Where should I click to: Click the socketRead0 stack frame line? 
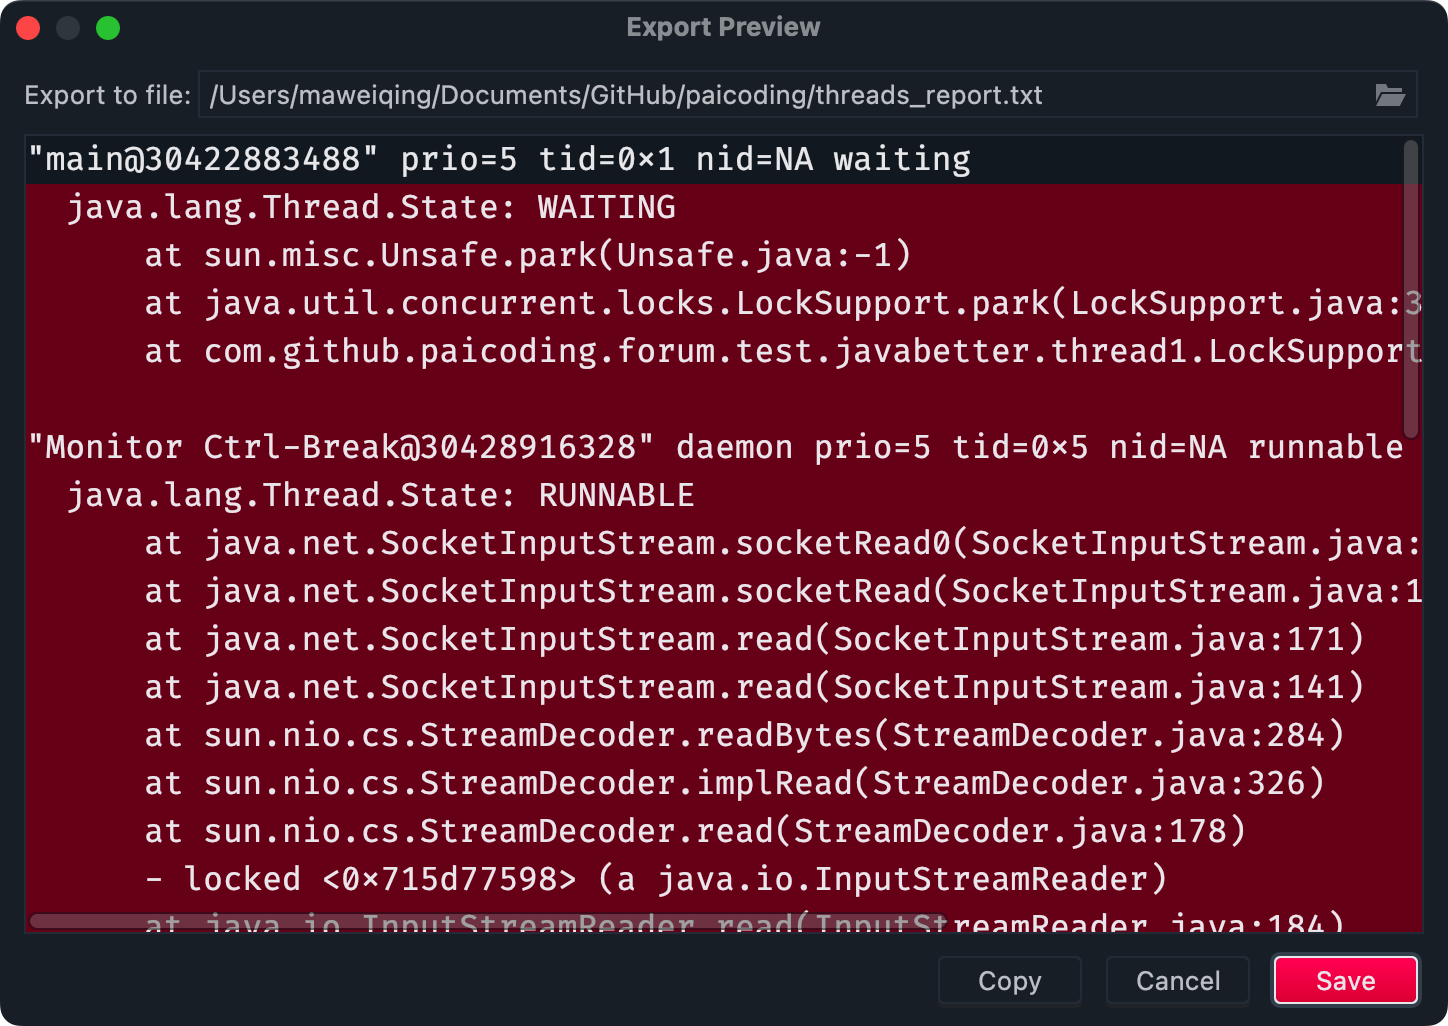(x=780, y=543)
